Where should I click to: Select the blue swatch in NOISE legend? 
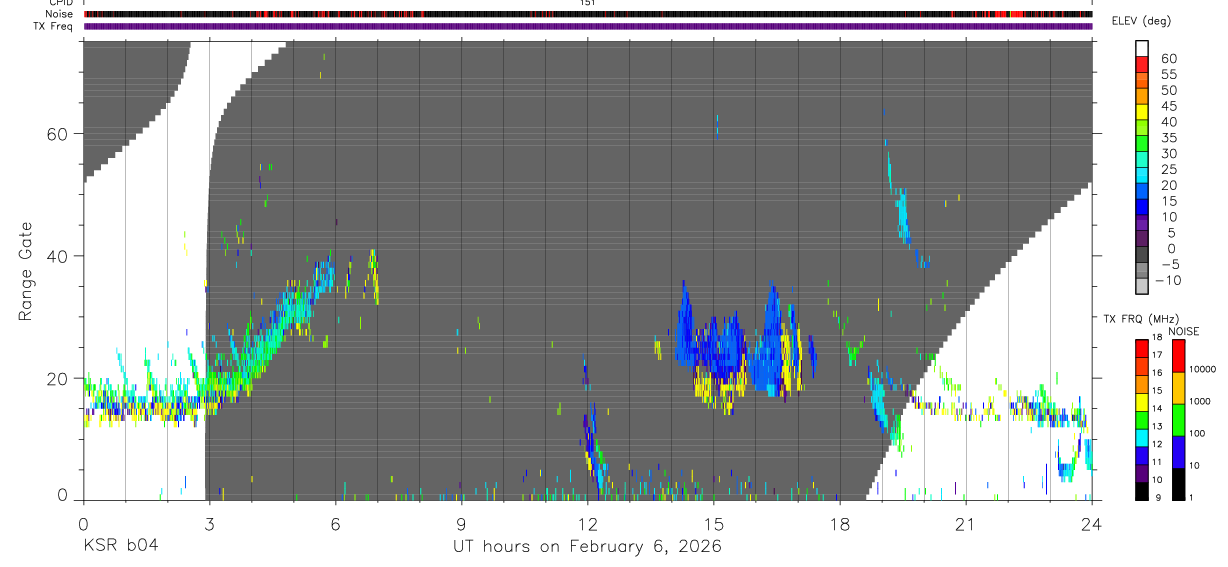pos(1178,451)
